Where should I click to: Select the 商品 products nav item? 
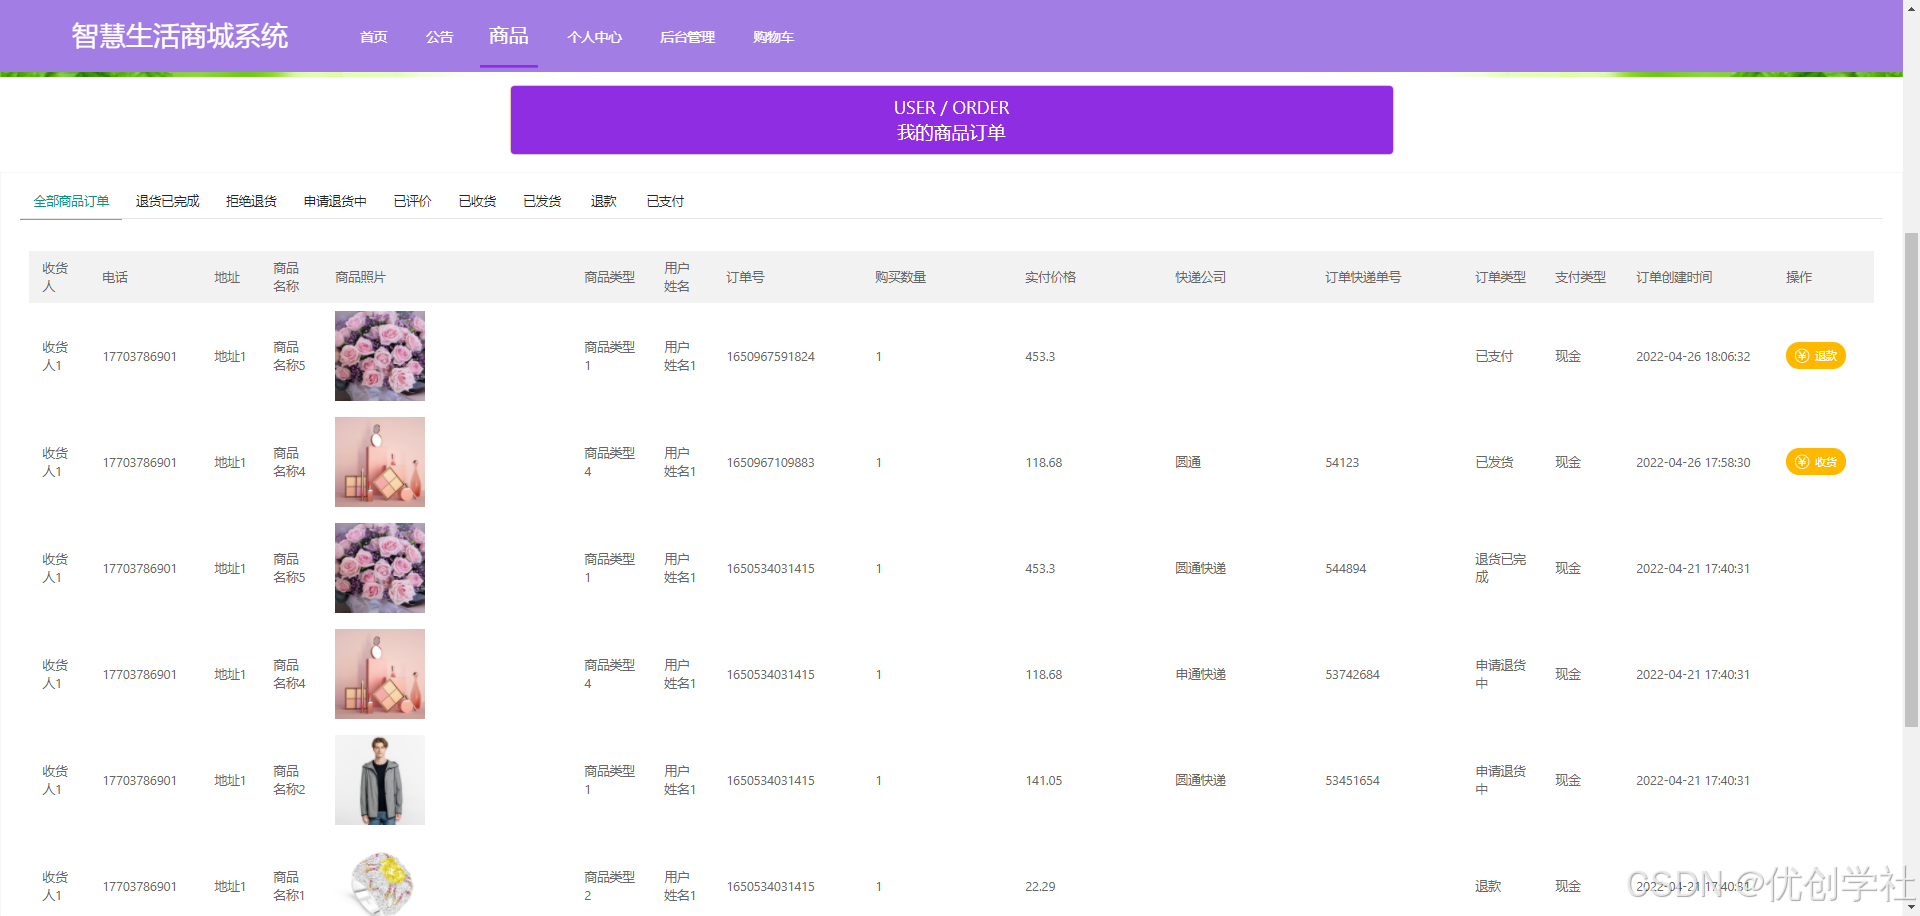coord(508,36)
